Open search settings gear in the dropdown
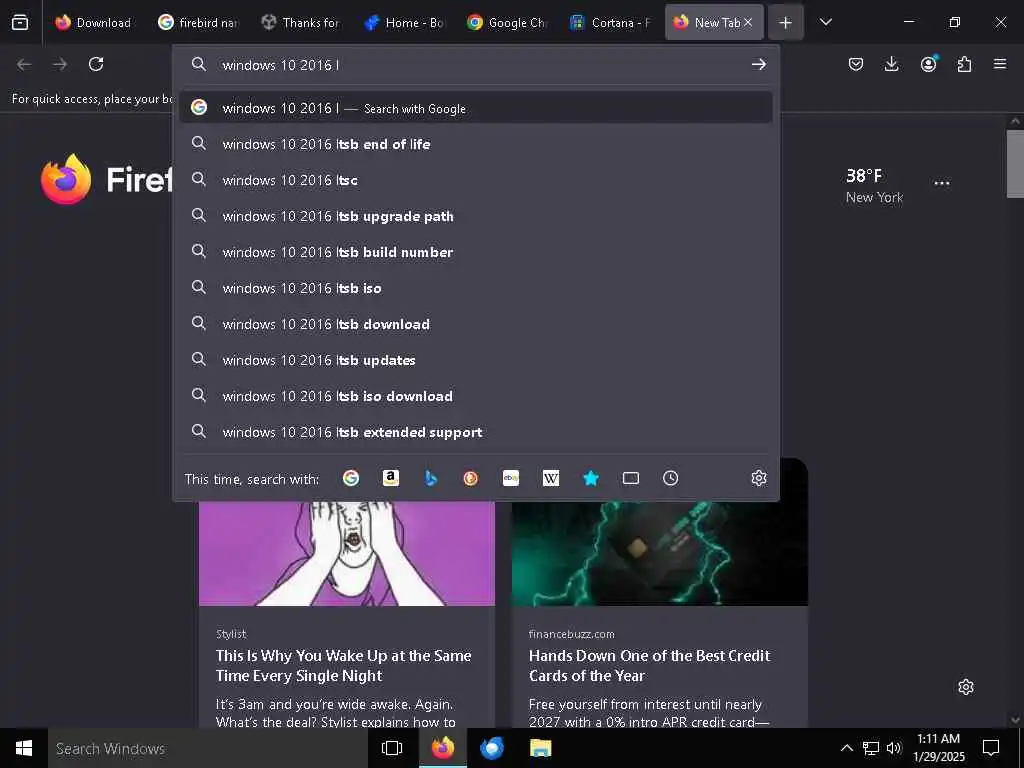The height and width of the screenshot is (768, 1024). pos(758,478)
